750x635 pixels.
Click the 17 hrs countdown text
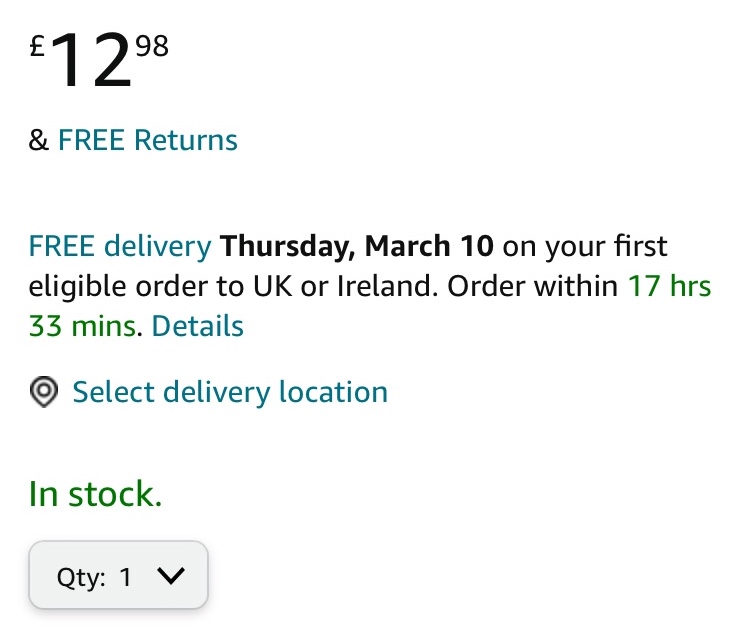coord(669,287)
